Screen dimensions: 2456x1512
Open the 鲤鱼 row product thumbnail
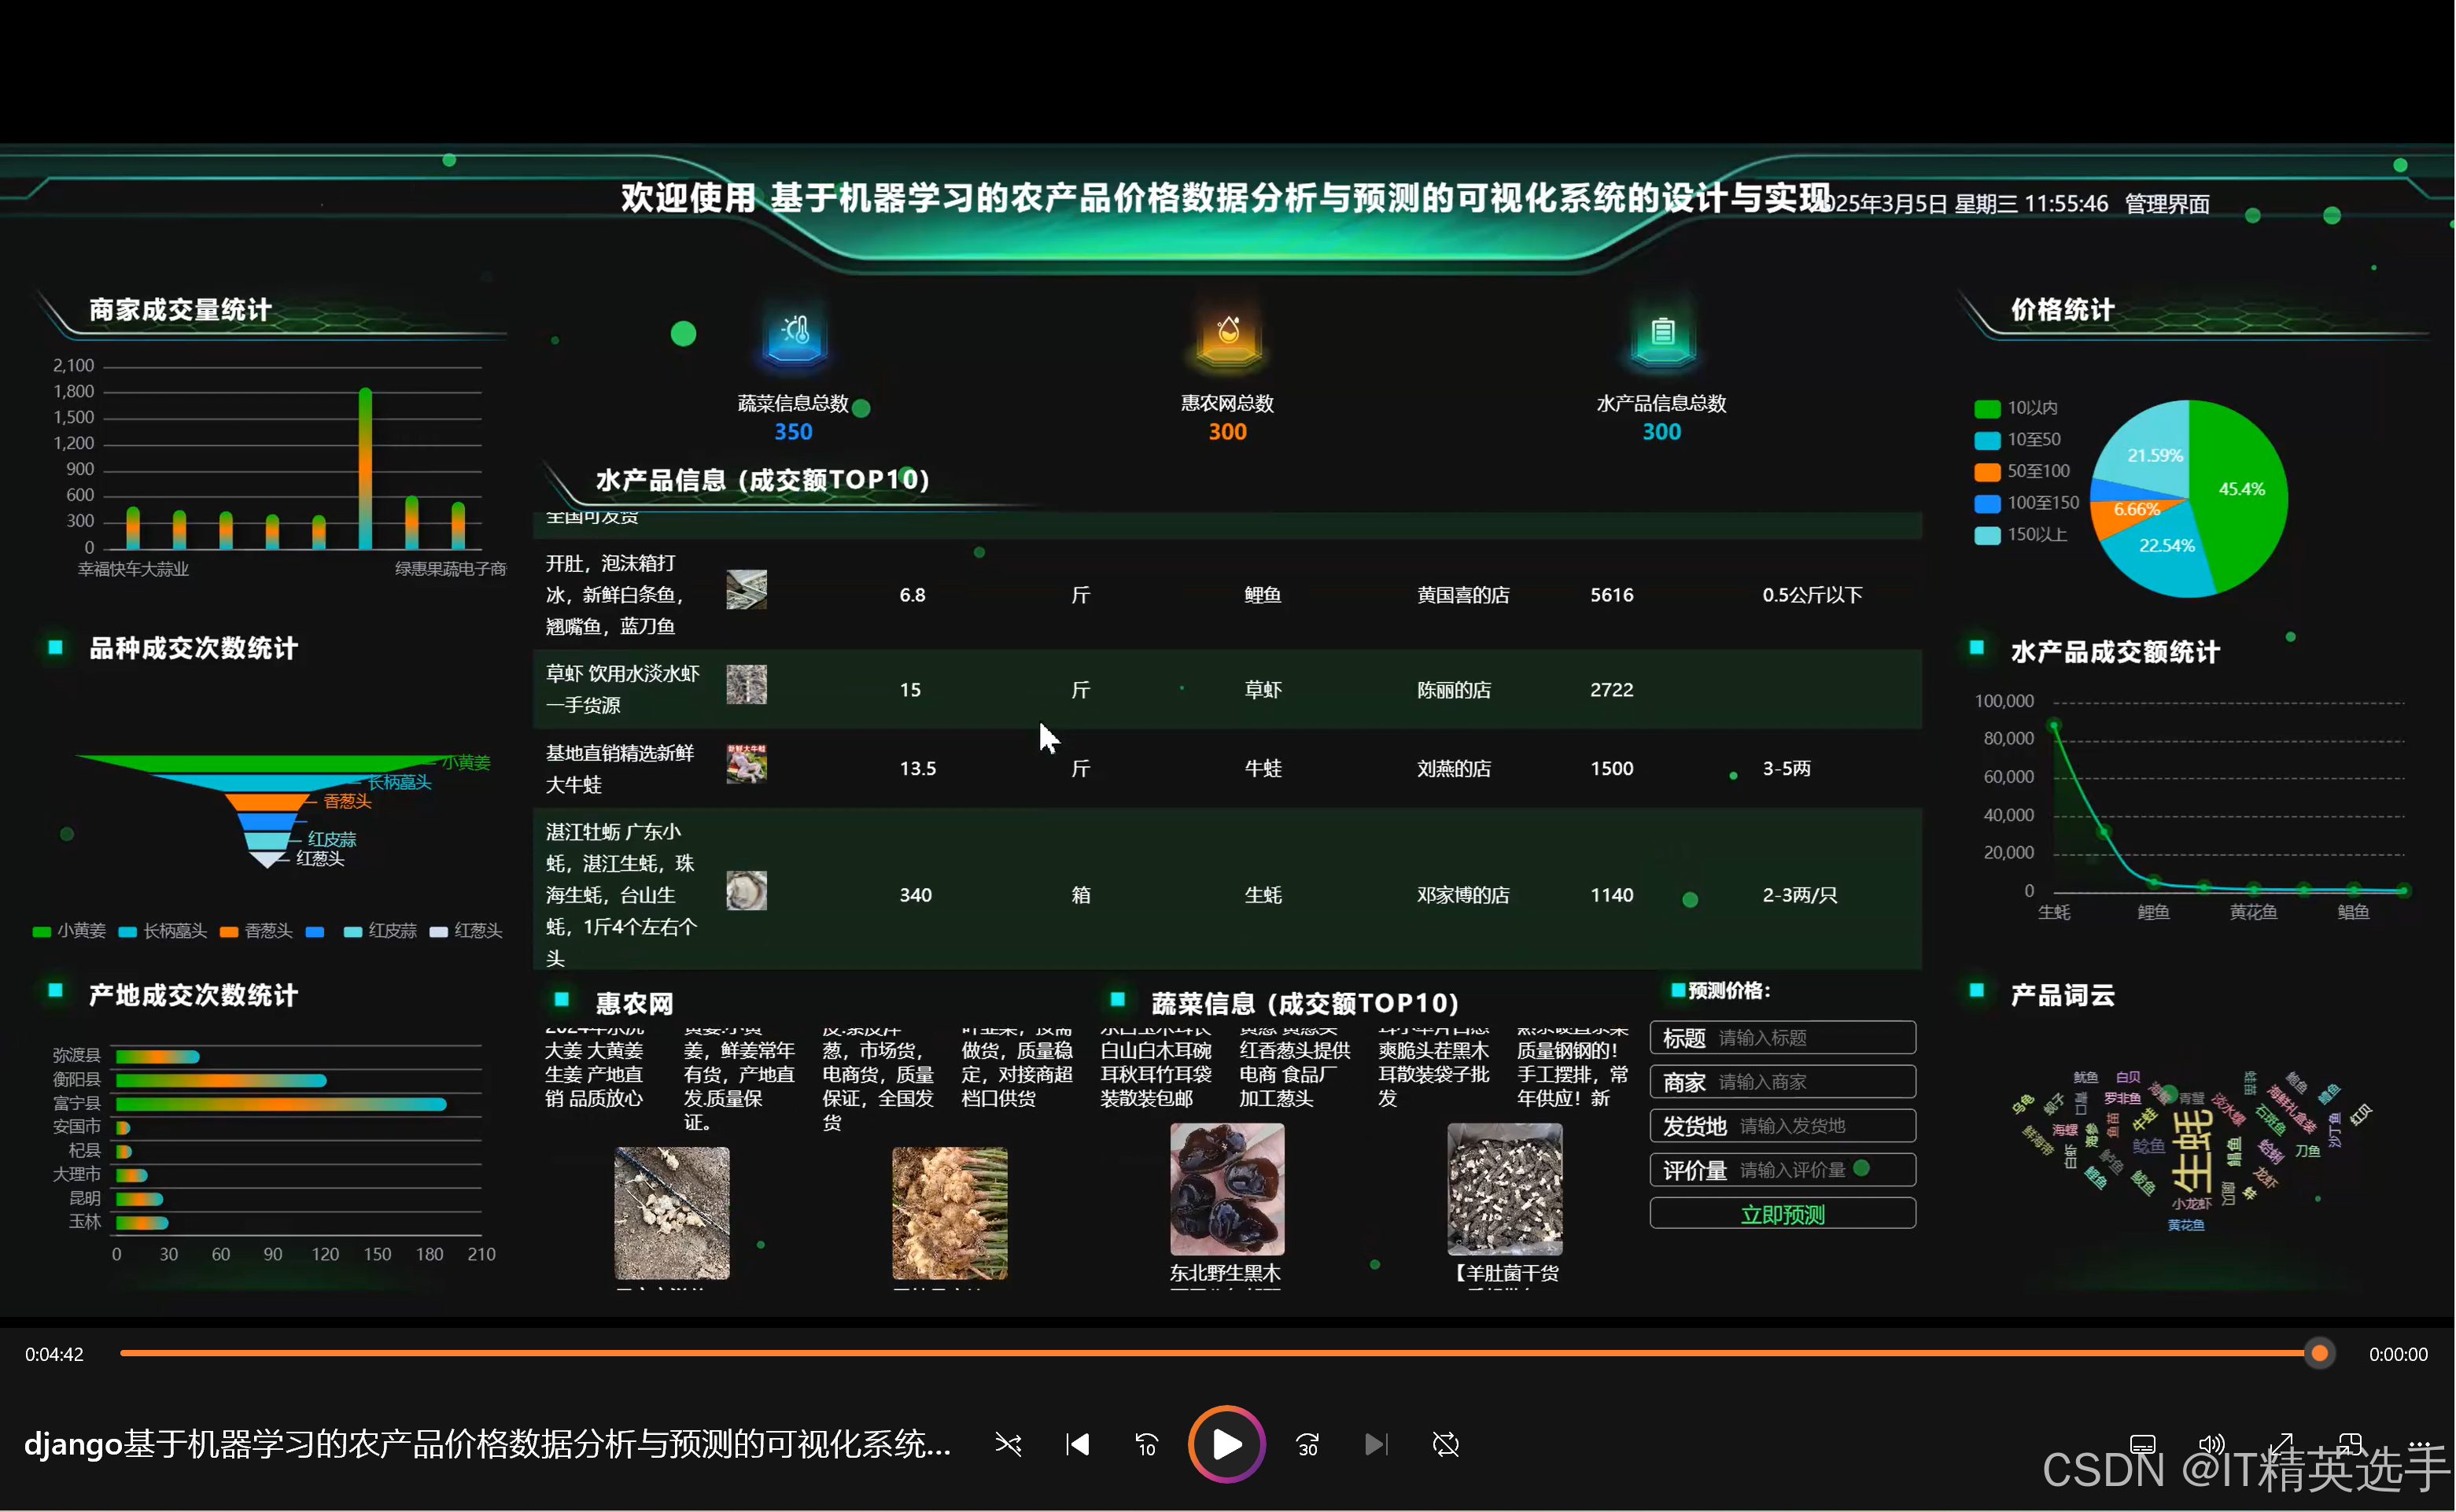click(x=746, y=590)
